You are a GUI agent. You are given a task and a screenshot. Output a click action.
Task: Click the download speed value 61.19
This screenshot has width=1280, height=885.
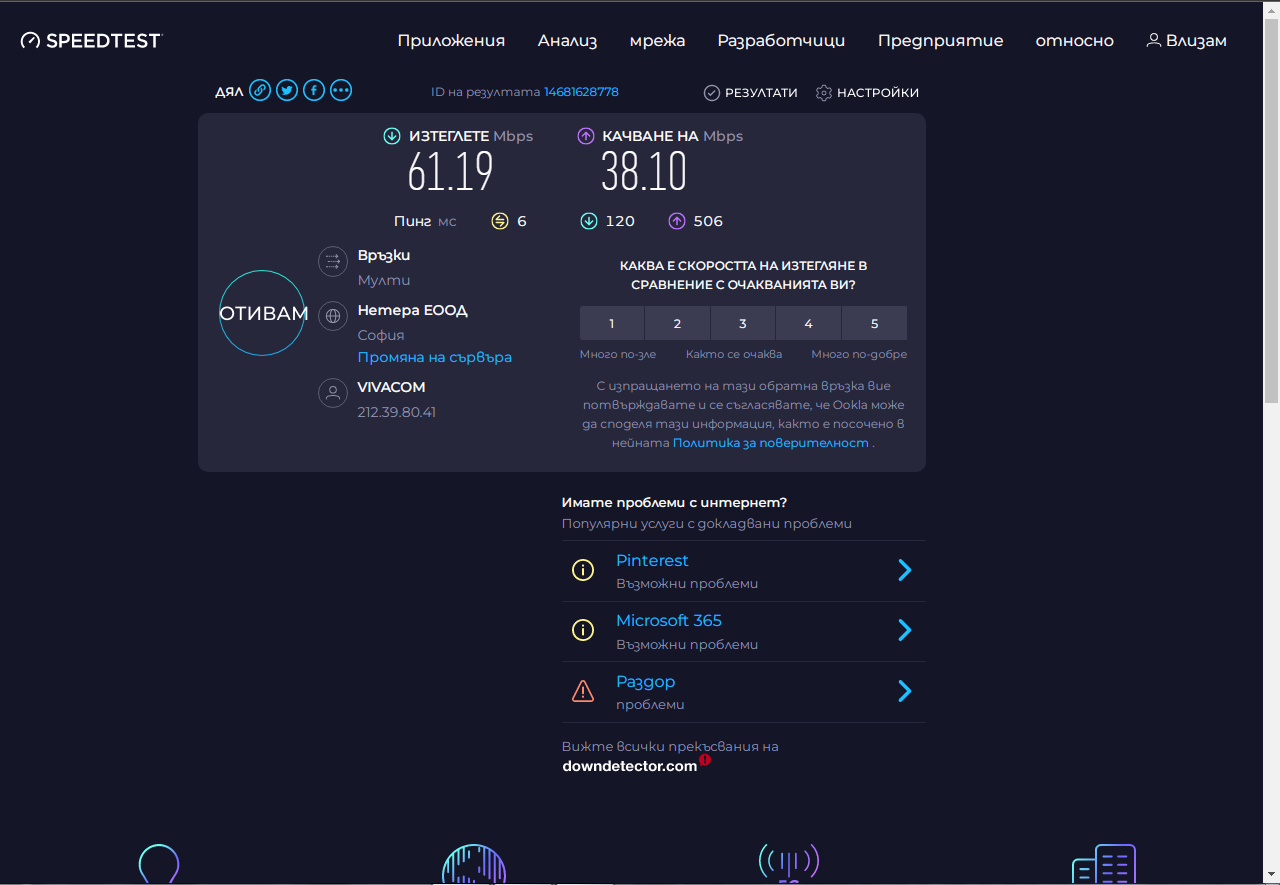point(451,173)
